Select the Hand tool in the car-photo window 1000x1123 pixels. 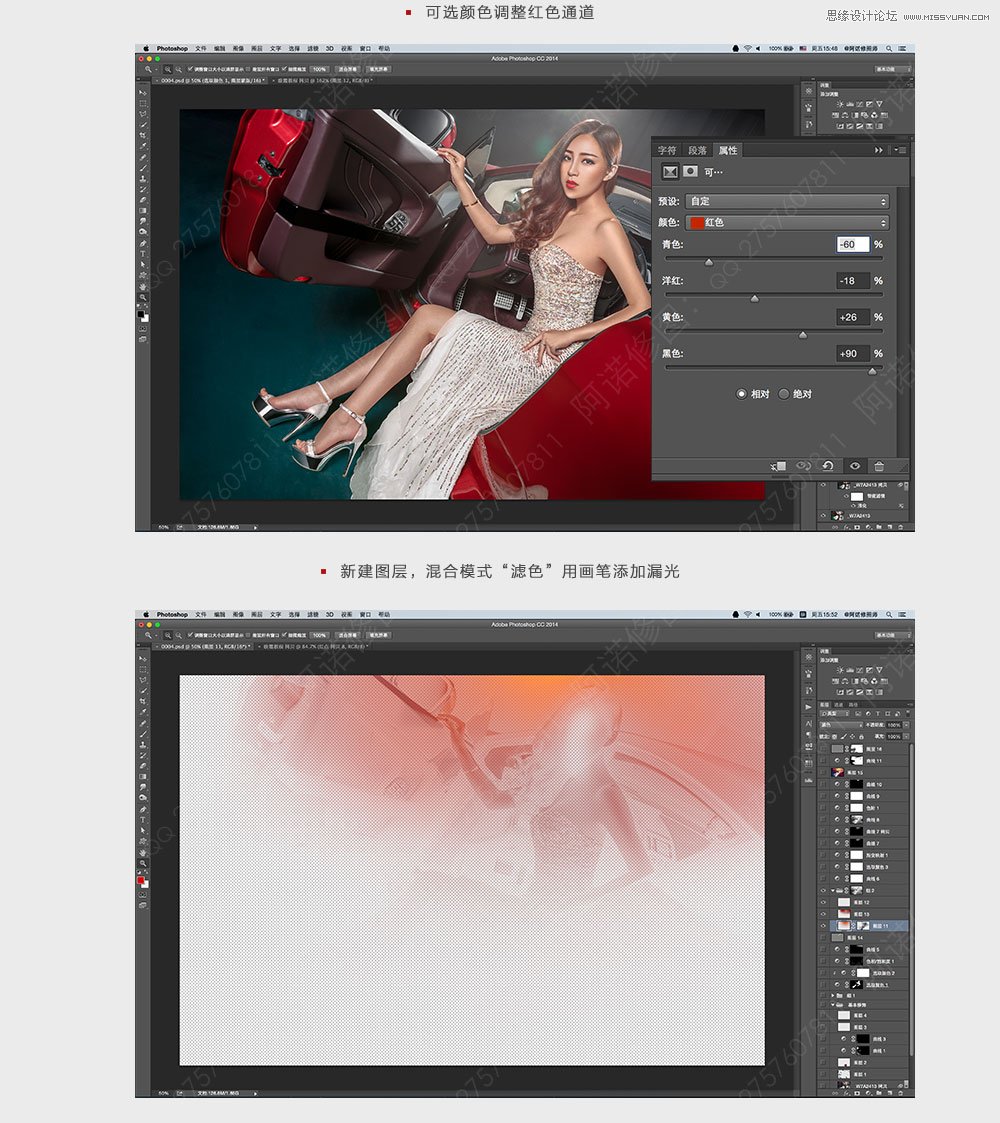(143, 286)
